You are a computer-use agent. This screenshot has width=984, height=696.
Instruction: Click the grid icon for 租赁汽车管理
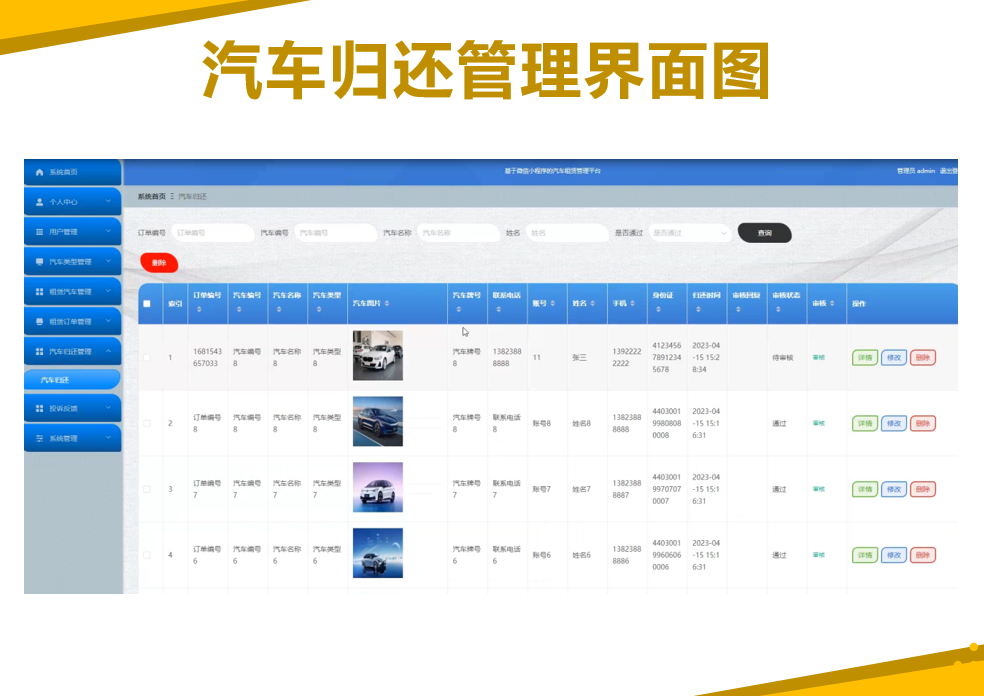point(40,292)
